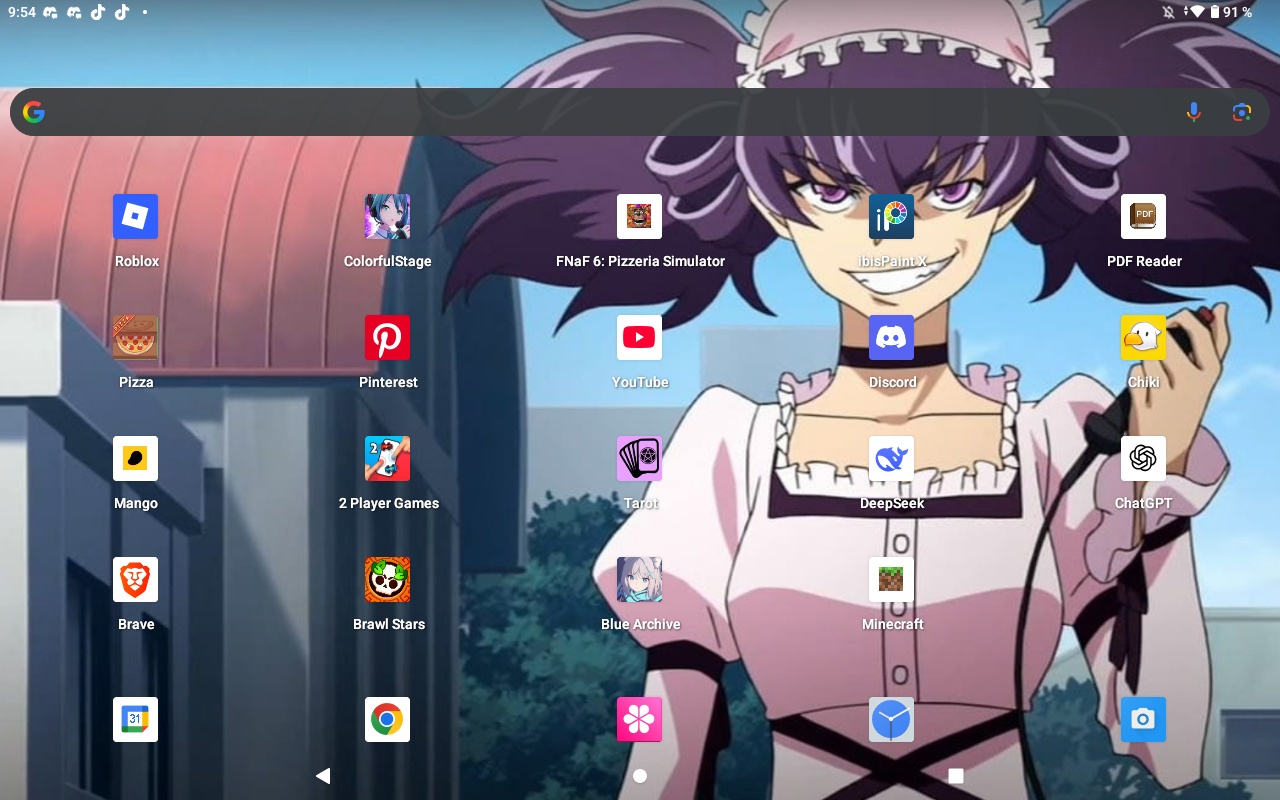The height and width of the screenshot is (800, 1280).
Task: Launch the ibisPaint X drawing app
Action: coord(891,217)
